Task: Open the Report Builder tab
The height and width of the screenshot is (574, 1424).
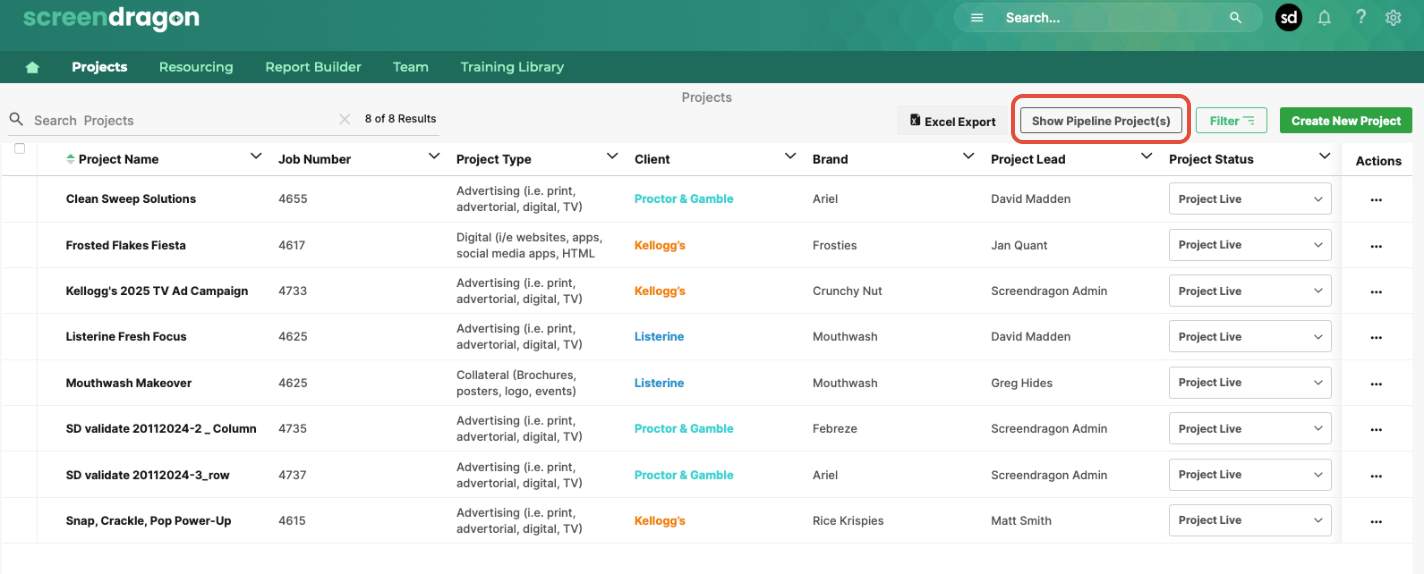Action: point(313,67)
